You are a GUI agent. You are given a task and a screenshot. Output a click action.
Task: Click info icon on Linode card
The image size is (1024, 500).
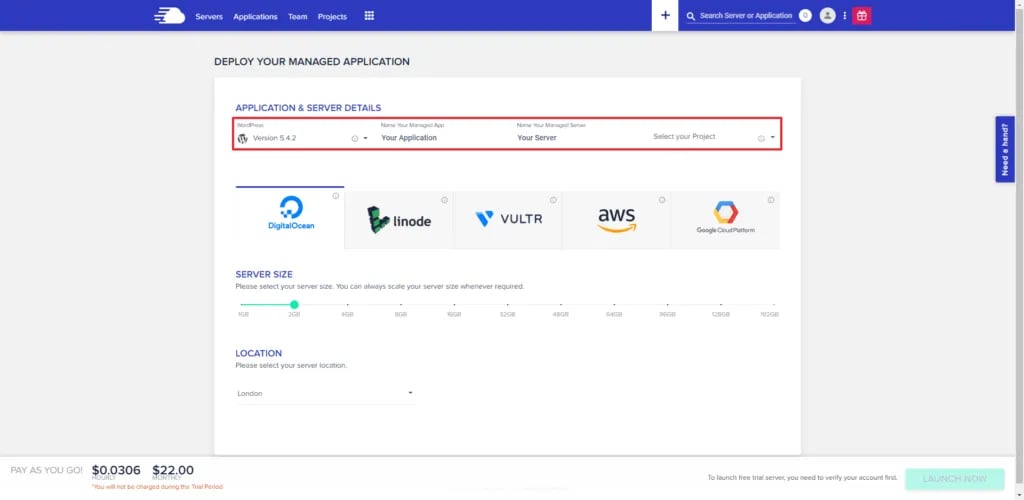(444, 200)
